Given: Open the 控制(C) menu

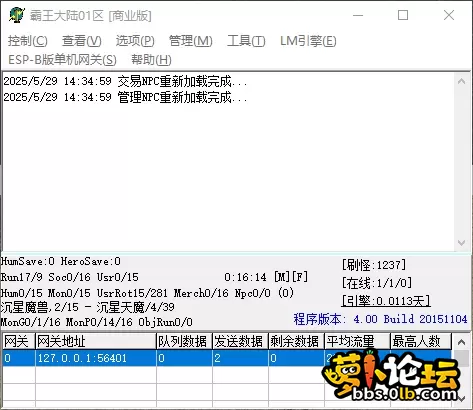Looking at the screenshot, I should (28, 41).
